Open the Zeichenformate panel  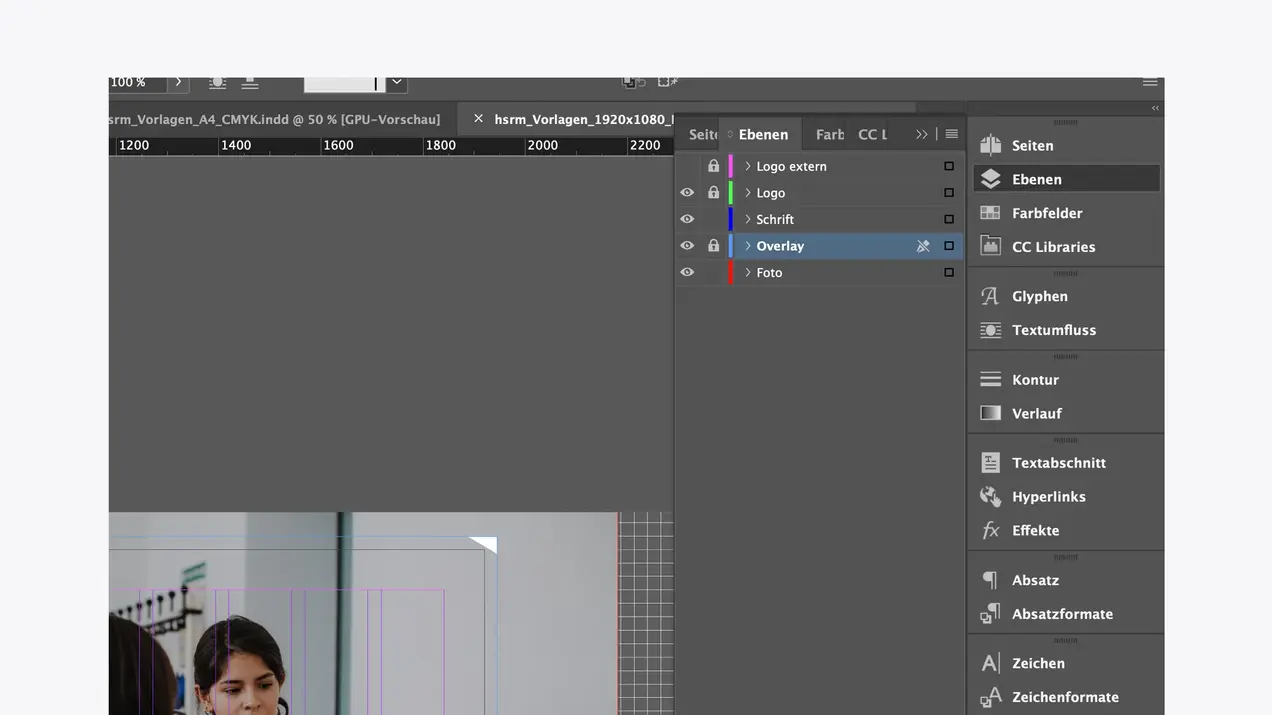point(1063,697)
